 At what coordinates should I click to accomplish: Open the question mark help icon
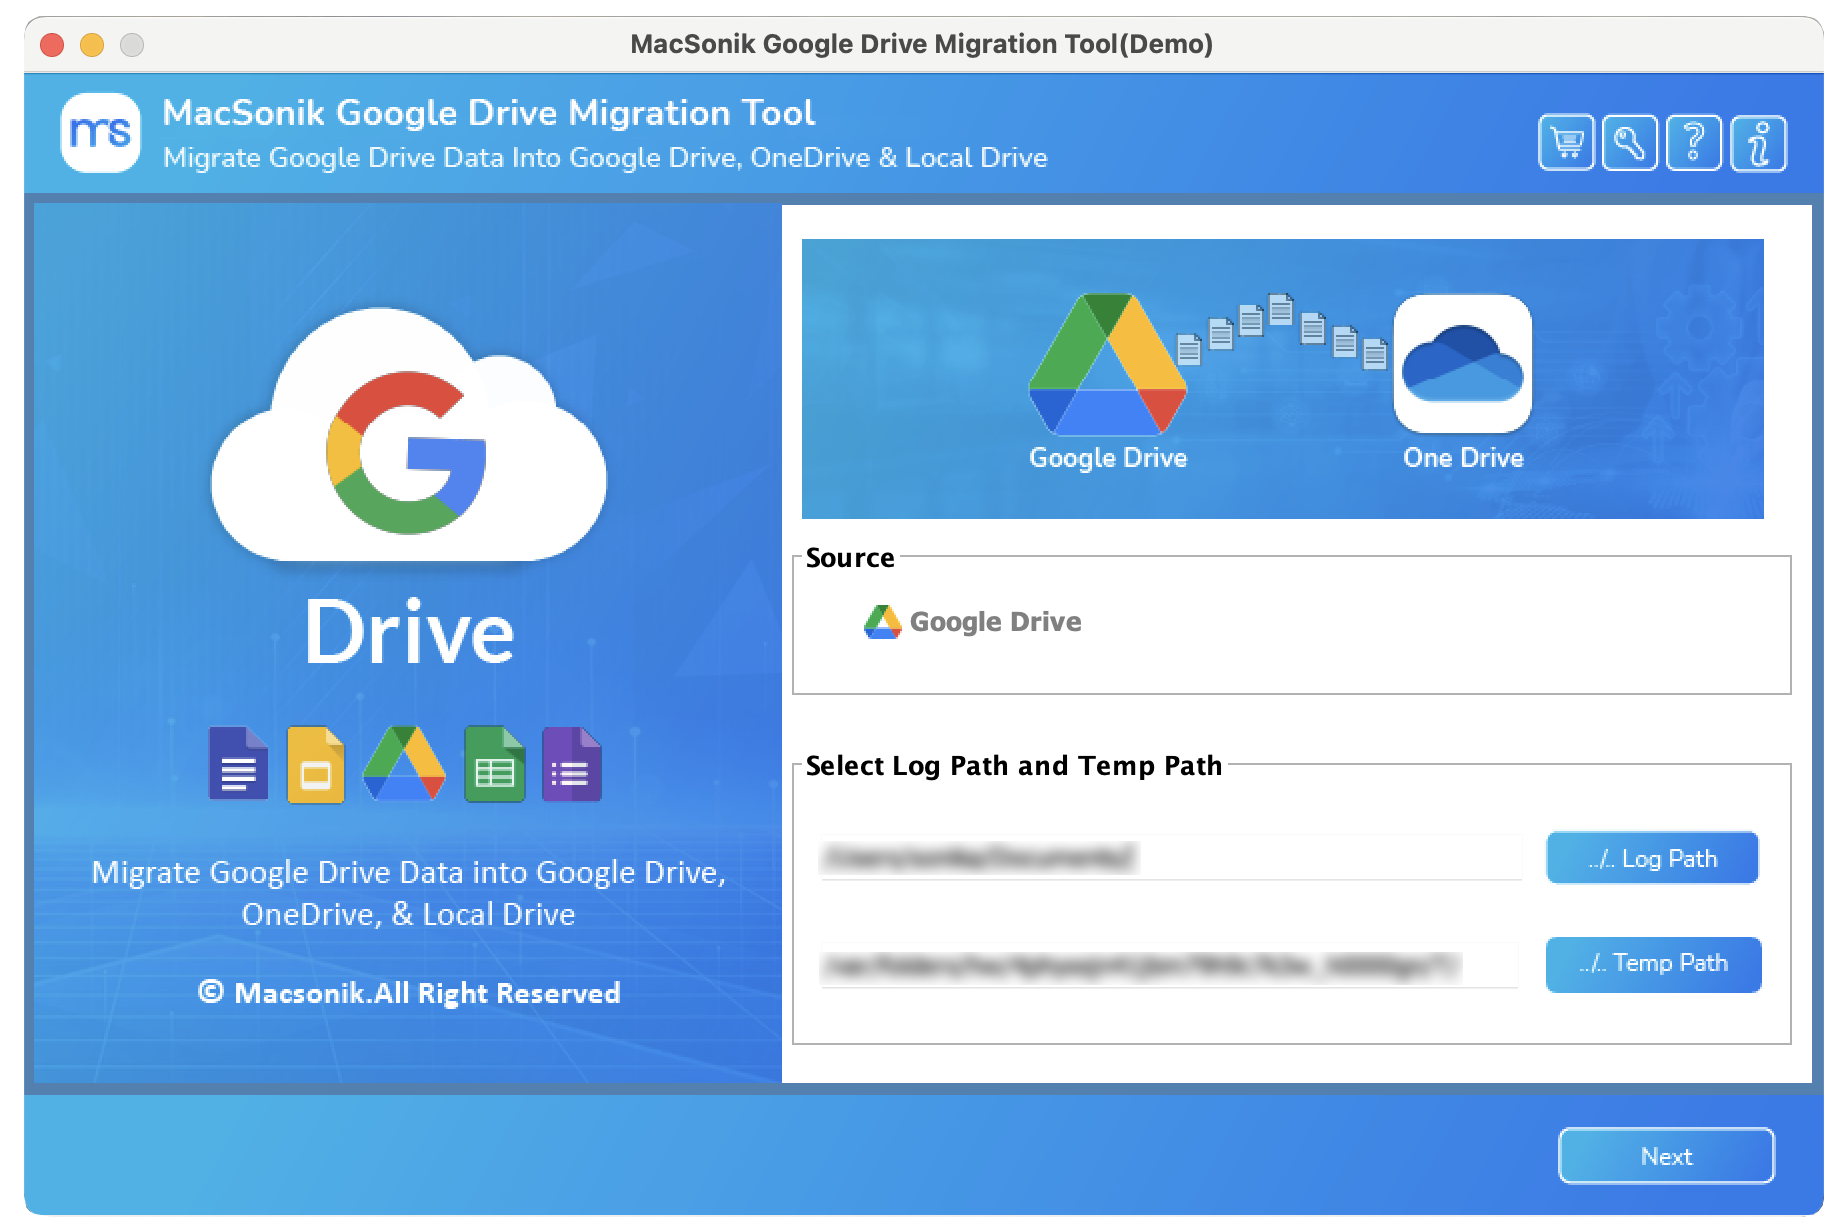tap(1694, 143)
